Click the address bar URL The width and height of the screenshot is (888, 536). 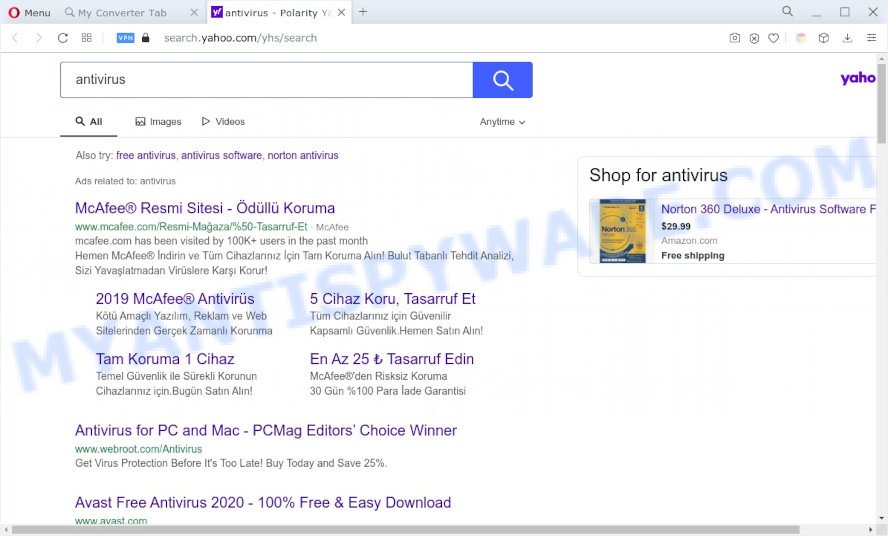(x=240, y=38)
